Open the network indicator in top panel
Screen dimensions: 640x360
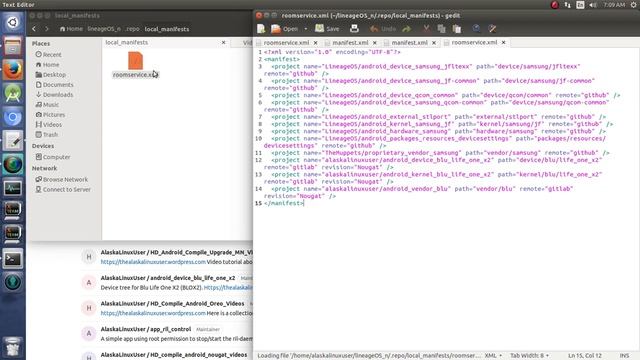coord(567,5)
